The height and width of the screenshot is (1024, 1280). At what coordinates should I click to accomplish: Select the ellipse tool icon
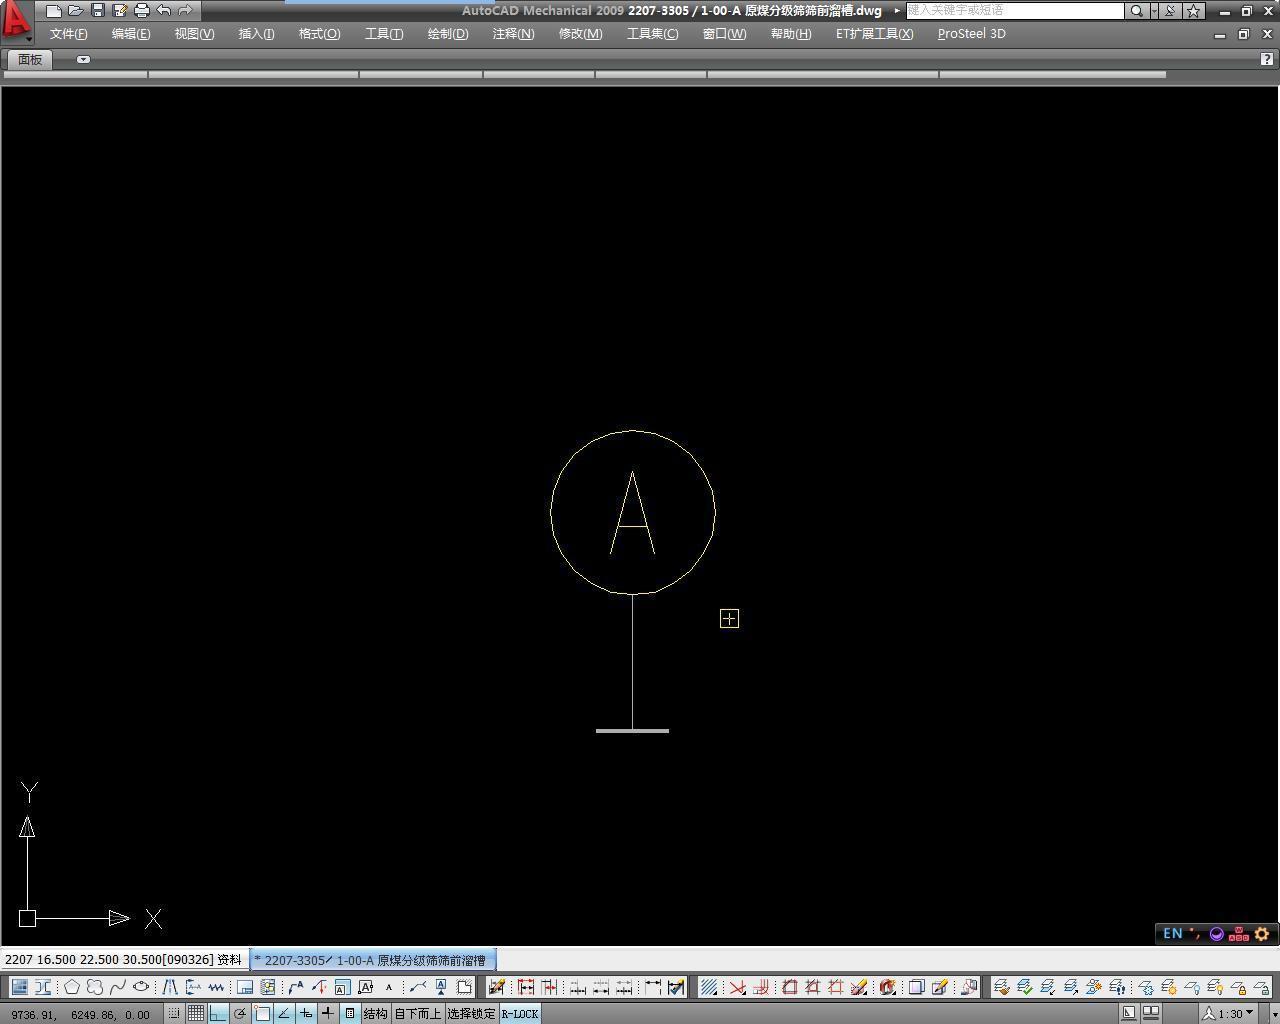[x=141, y=987]
